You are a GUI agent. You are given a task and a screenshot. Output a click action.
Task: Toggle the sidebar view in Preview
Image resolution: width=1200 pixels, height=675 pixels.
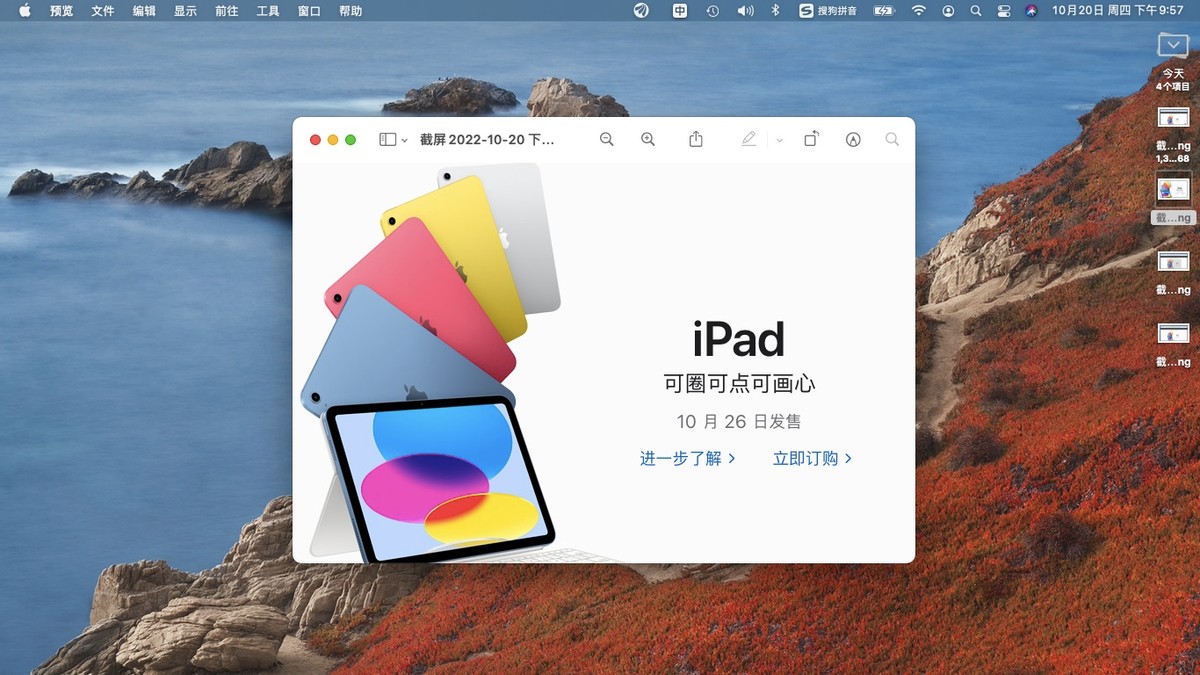pos(385,139)
